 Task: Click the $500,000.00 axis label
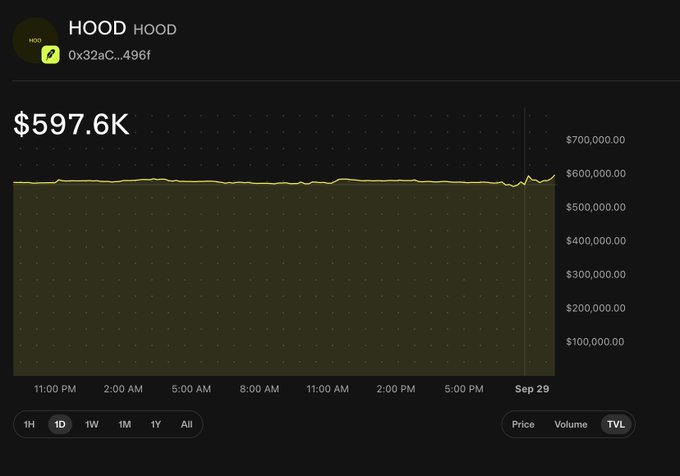[x=595, y=207]
